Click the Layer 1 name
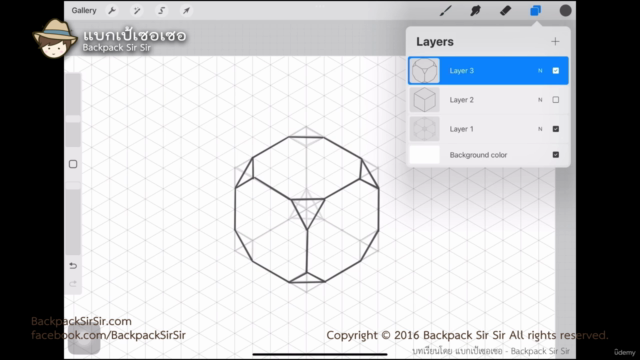The width and height of the screenshot is (640, 360). pos(462,129)
